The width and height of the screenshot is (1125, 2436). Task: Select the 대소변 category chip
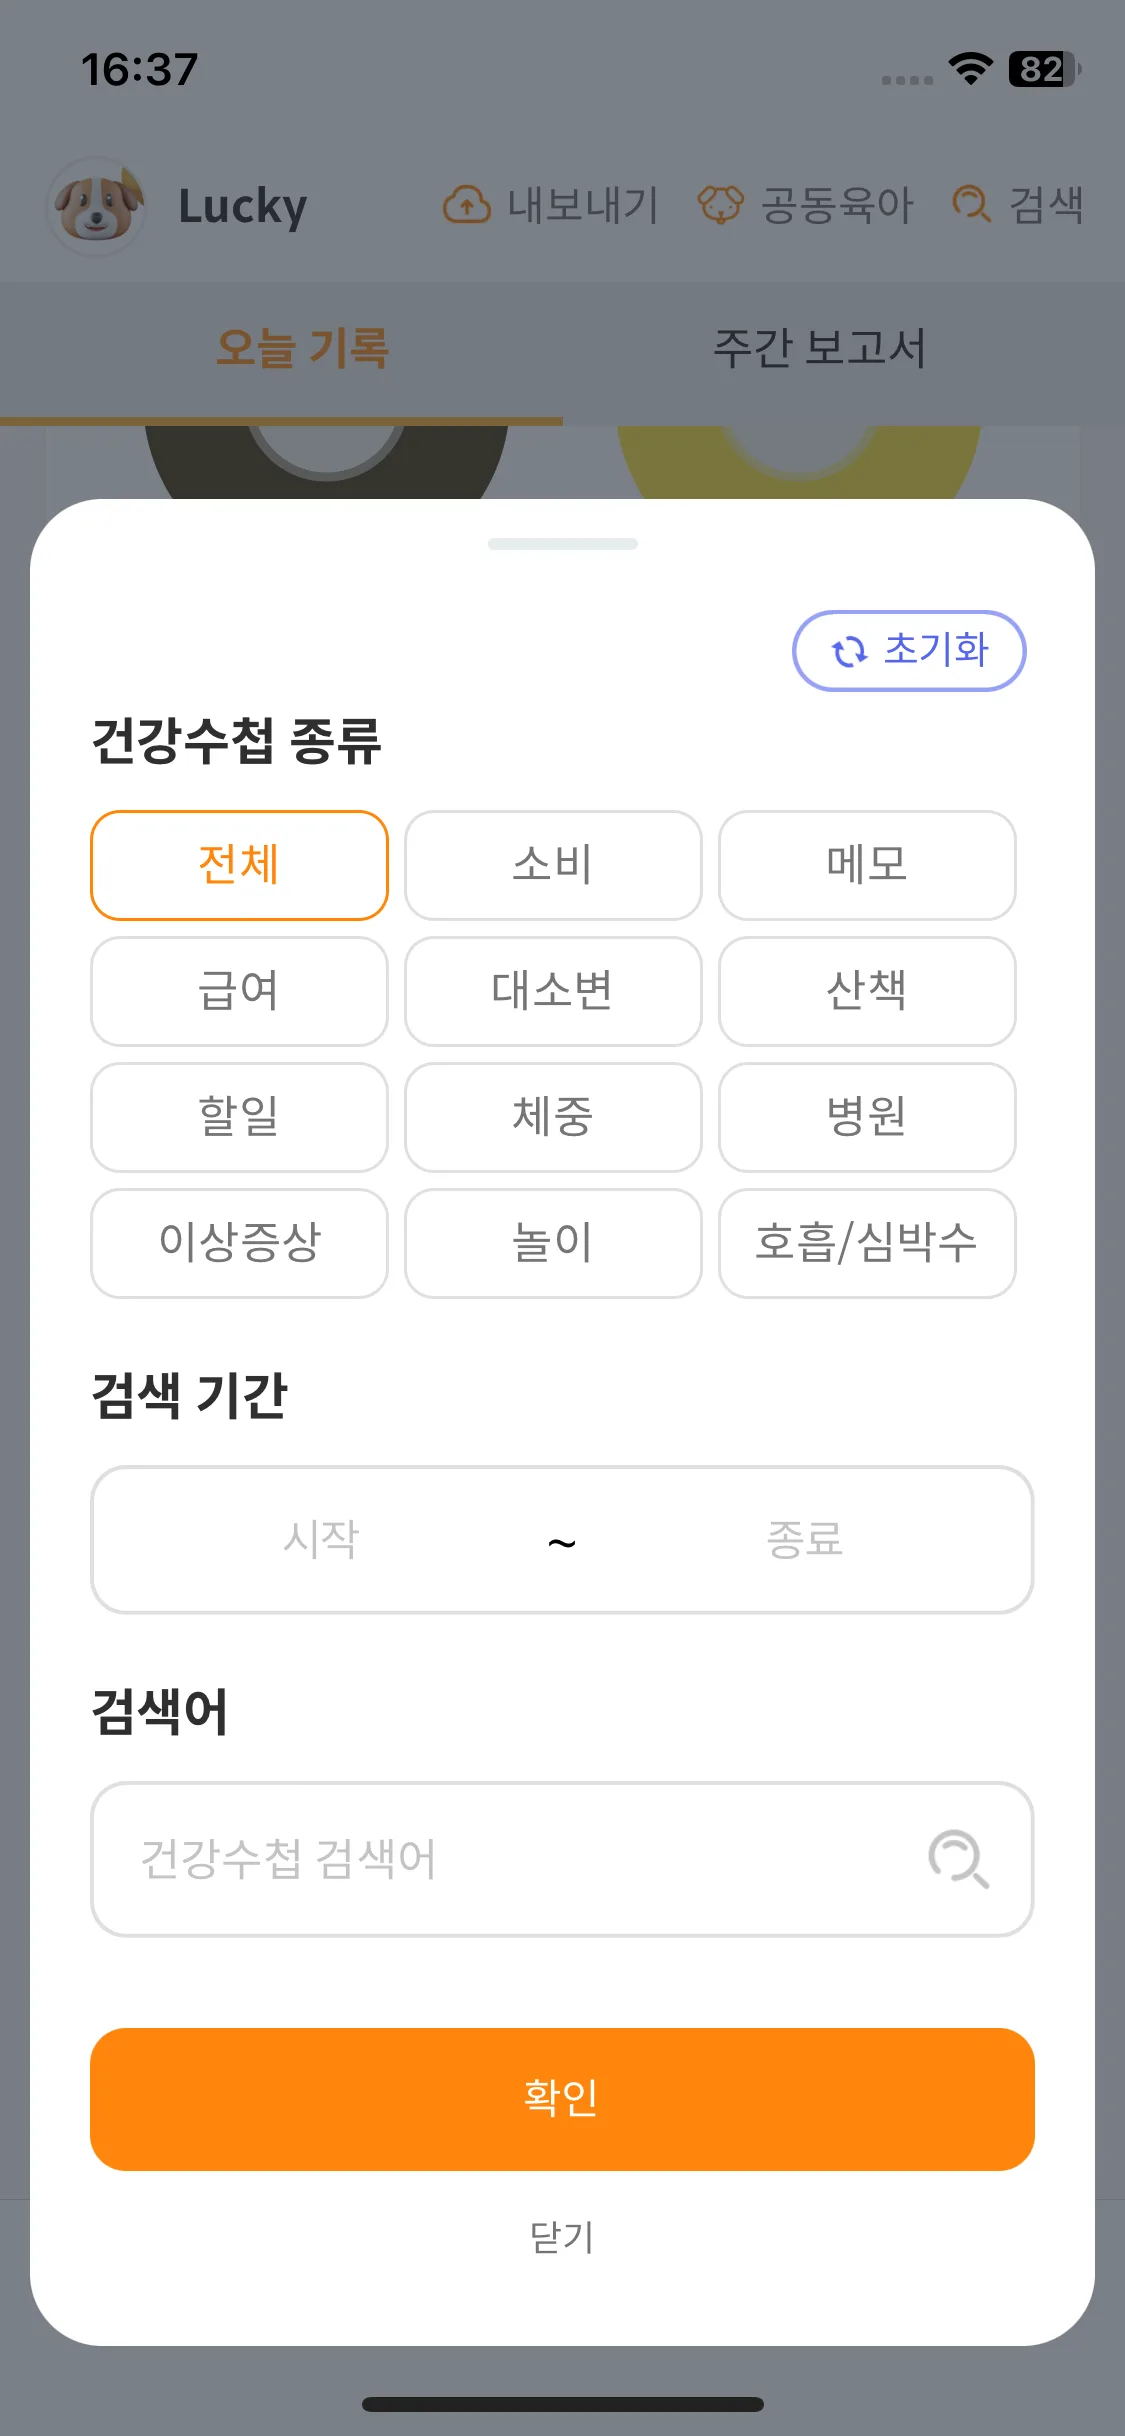553,991
